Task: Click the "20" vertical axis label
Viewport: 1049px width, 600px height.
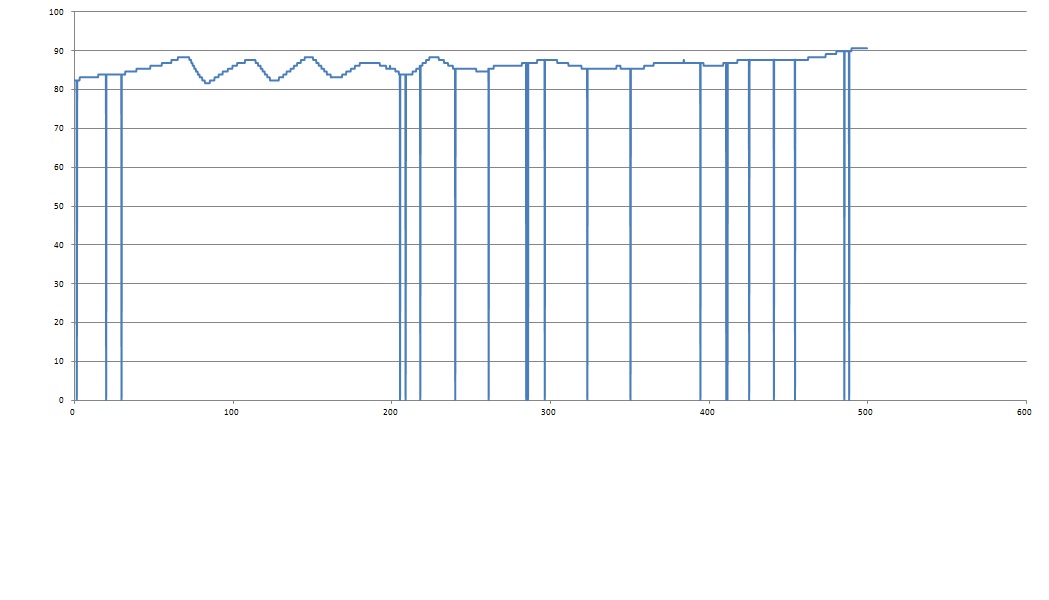Action: 57,323
